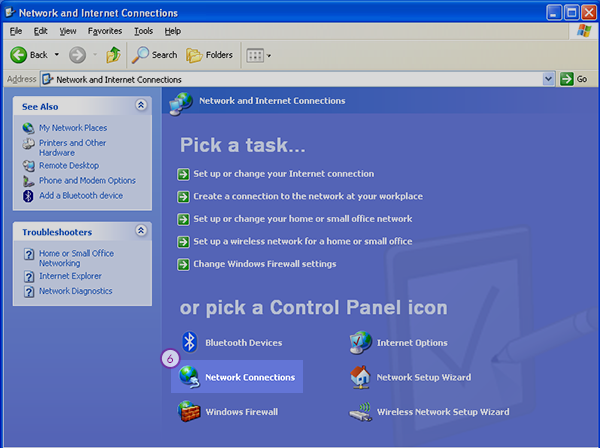Click the control menu icon in title bar
The image size is (600, 448).
click(x=10, y=13)
